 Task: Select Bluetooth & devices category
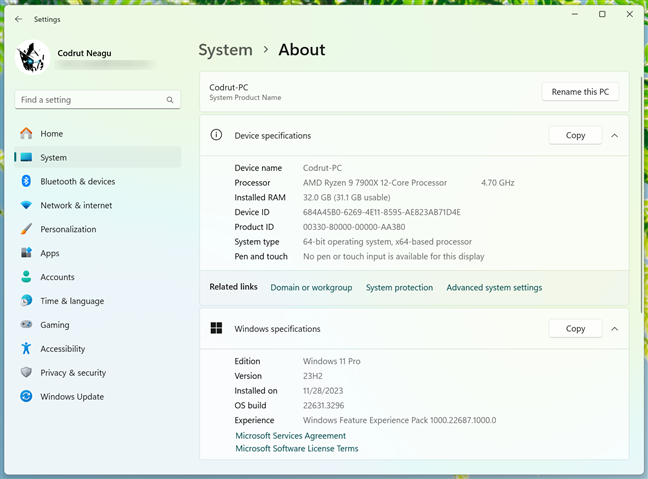click(x=98, y=181)
